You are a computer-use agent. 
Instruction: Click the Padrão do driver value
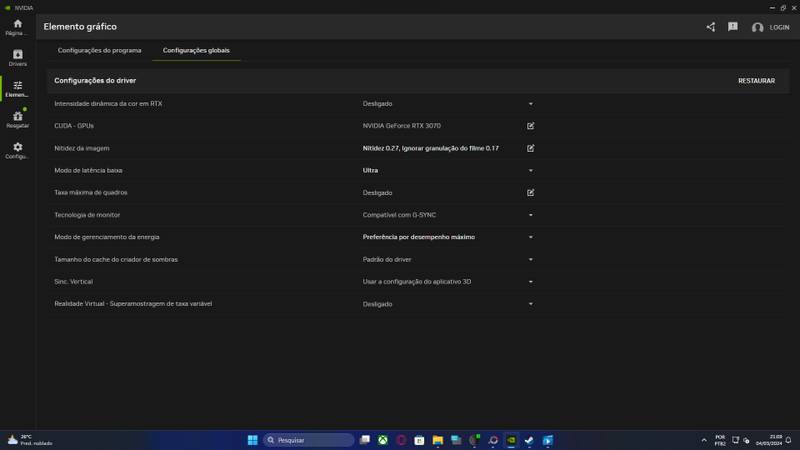(387, 259)
